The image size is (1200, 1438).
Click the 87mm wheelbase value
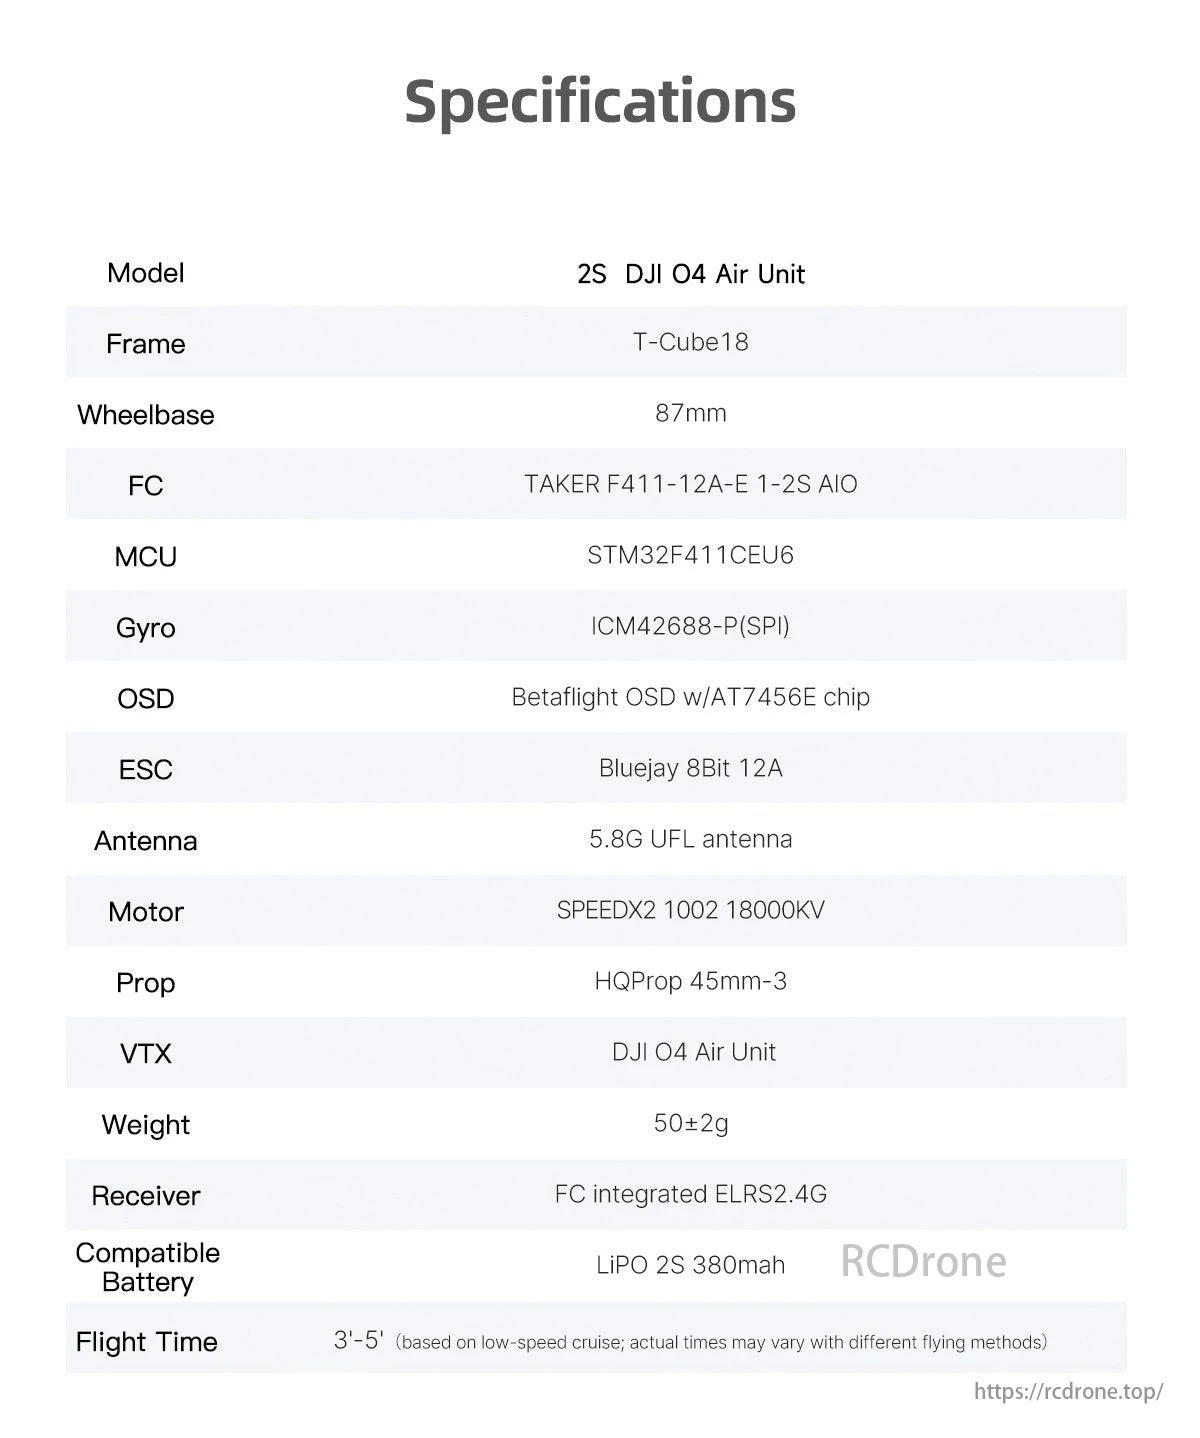691,413
